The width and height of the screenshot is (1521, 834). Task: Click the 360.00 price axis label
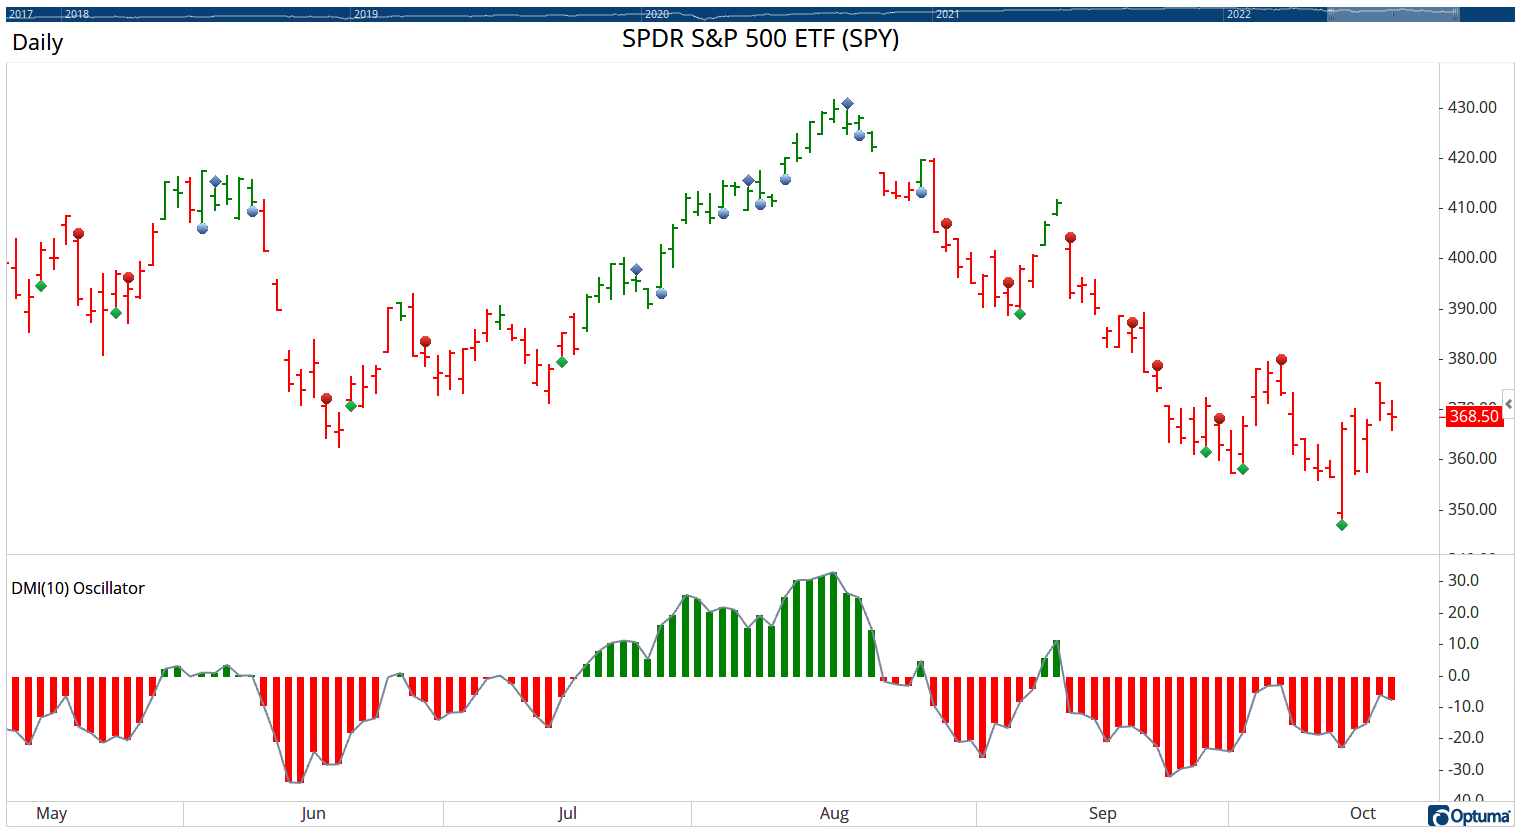pos(1473,458)
